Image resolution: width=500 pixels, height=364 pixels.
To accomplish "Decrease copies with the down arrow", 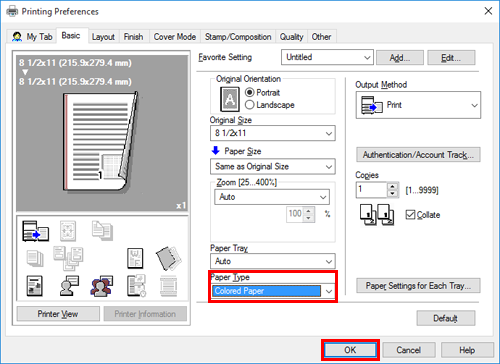I will (x=393, y=194).
